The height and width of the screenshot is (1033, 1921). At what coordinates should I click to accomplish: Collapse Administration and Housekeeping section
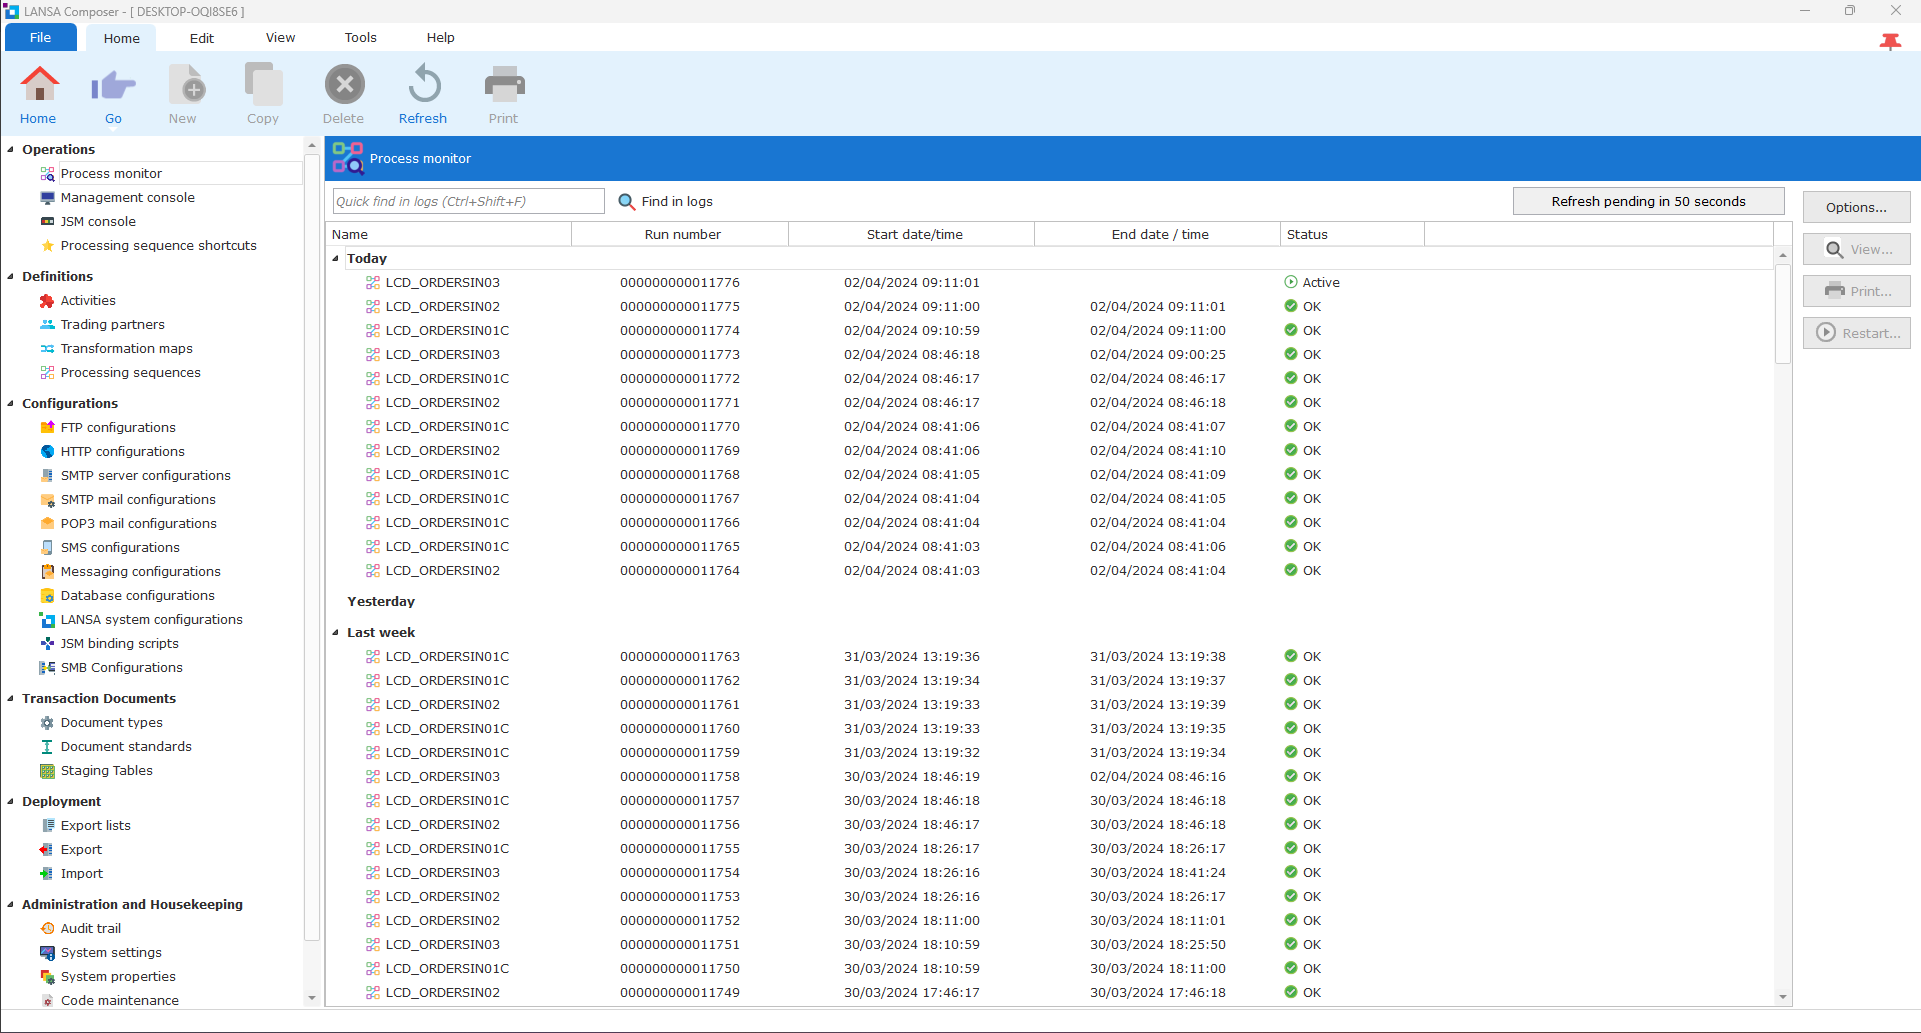pyautogui.click(x=11, y=904)
